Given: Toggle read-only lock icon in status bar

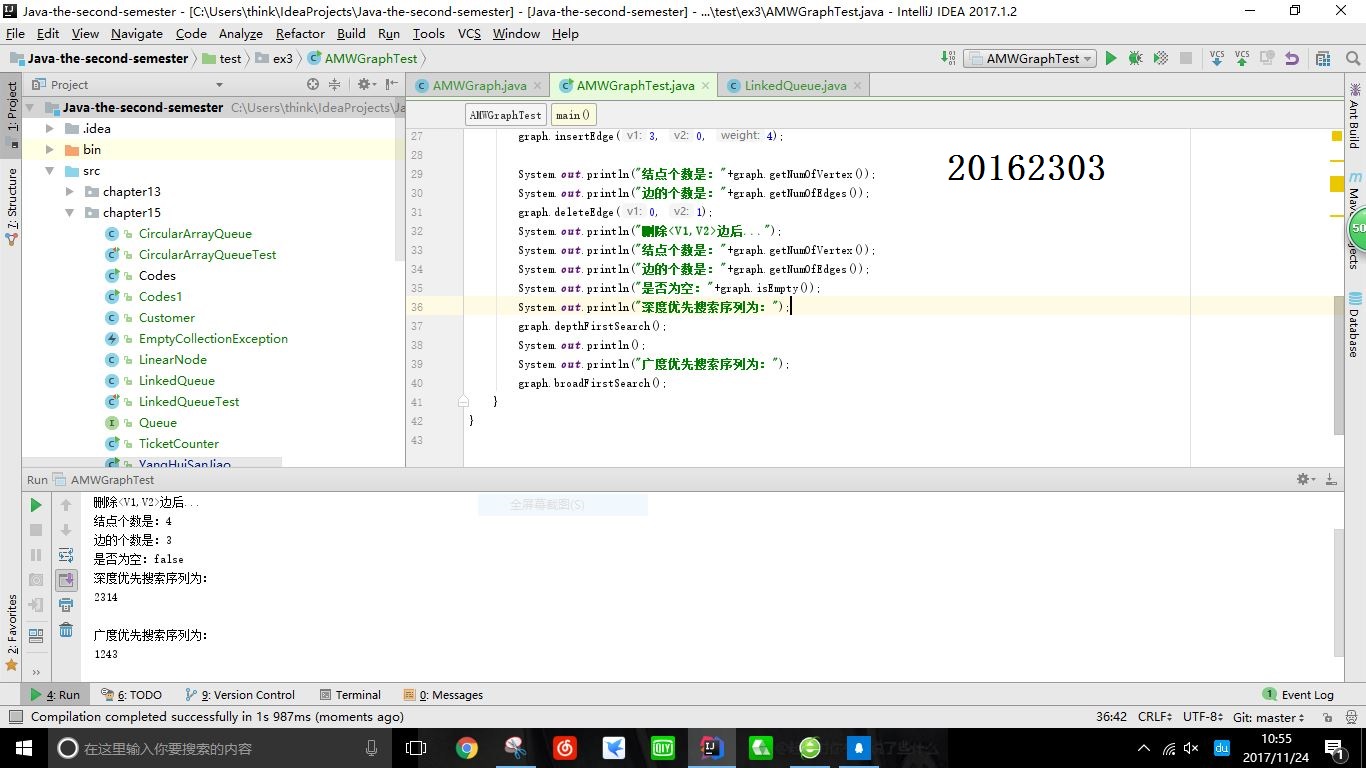Looking at the screenshot, I should pyautogui.click(x=1328, y=717).
